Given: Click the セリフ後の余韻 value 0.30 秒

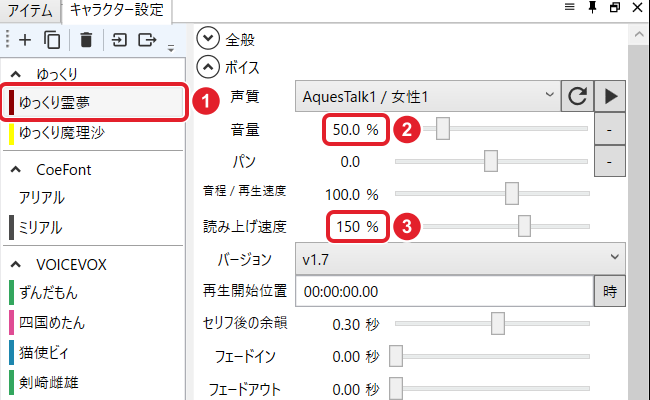Looking at the screenshot, I should click(x=356, y=324).
